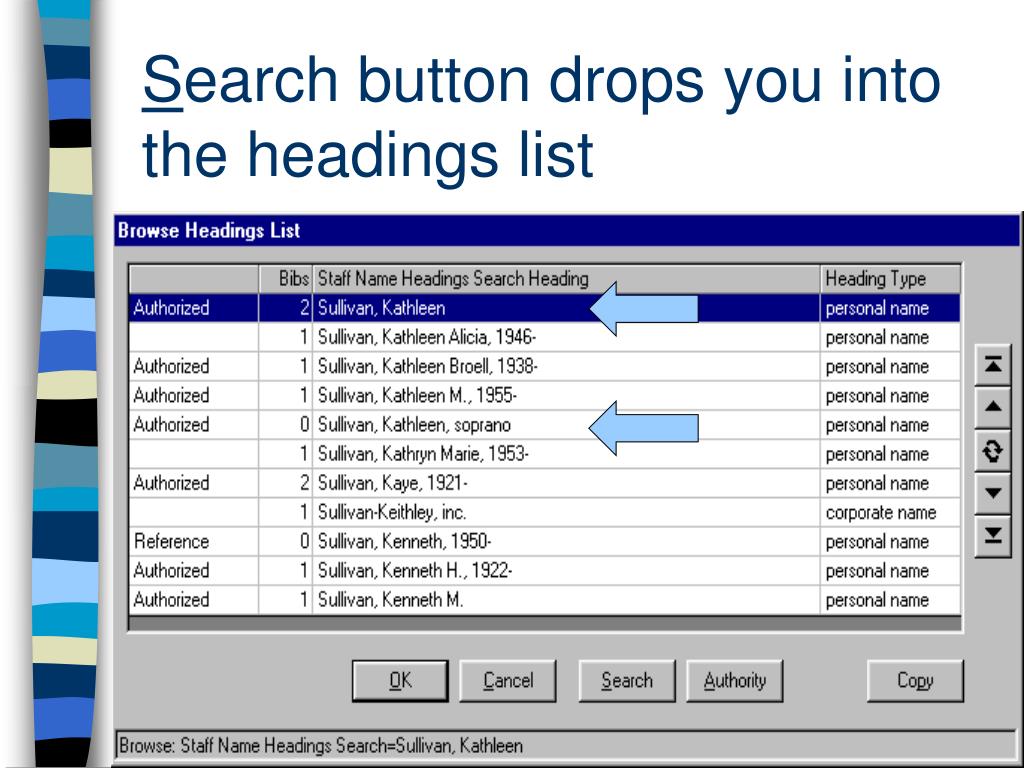Select 'Sullivan, Kathleen, soprano' heading
The width and height of the screenshot is (1024, 768).
(x=545, y=425)
